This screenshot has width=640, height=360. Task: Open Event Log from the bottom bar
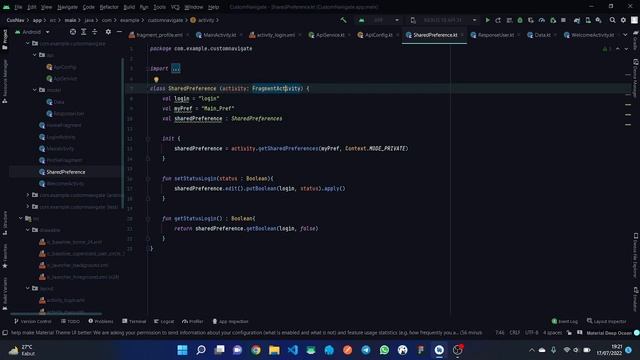(564, 321)
